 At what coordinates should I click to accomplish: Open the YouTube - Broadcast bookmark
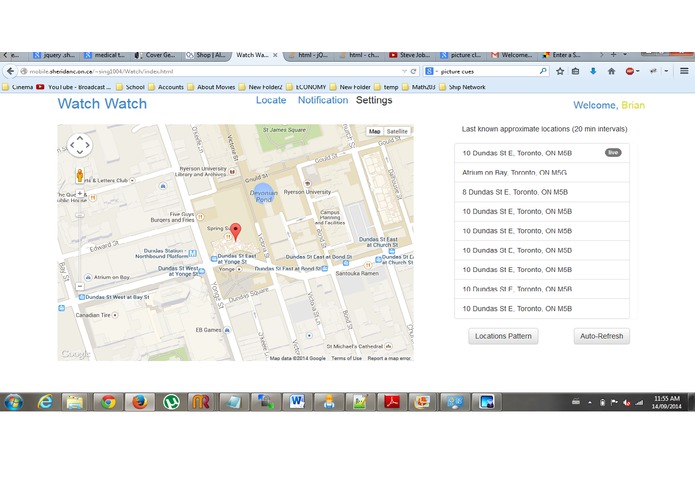(x=74, y=87)
